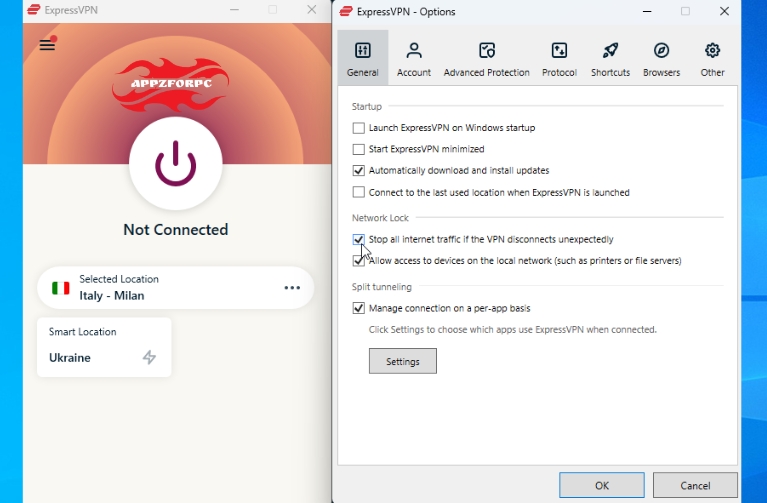Click the Smart Location label

[83, 332]
